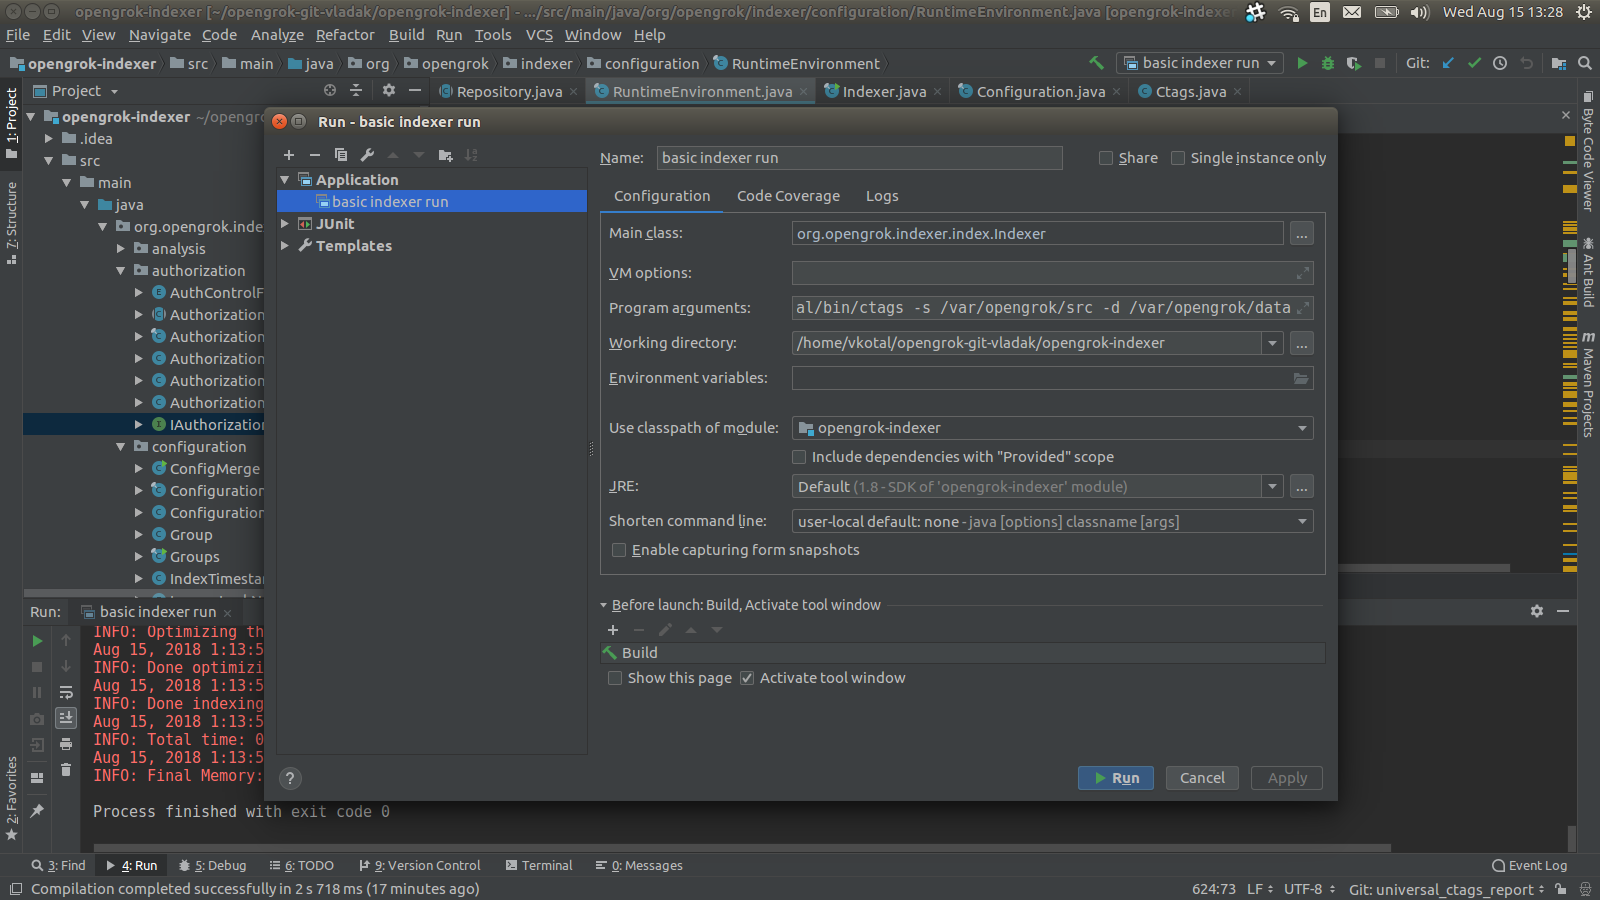
Task: Enable the Share checkbox
Action: pos(1106,158)
